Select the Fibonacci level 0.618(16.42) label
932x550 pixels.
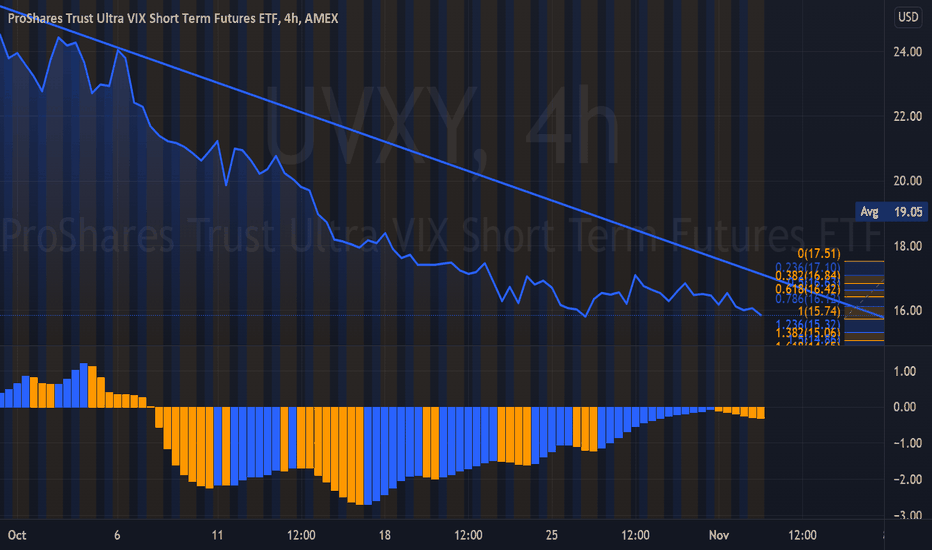tap(808, 289)
